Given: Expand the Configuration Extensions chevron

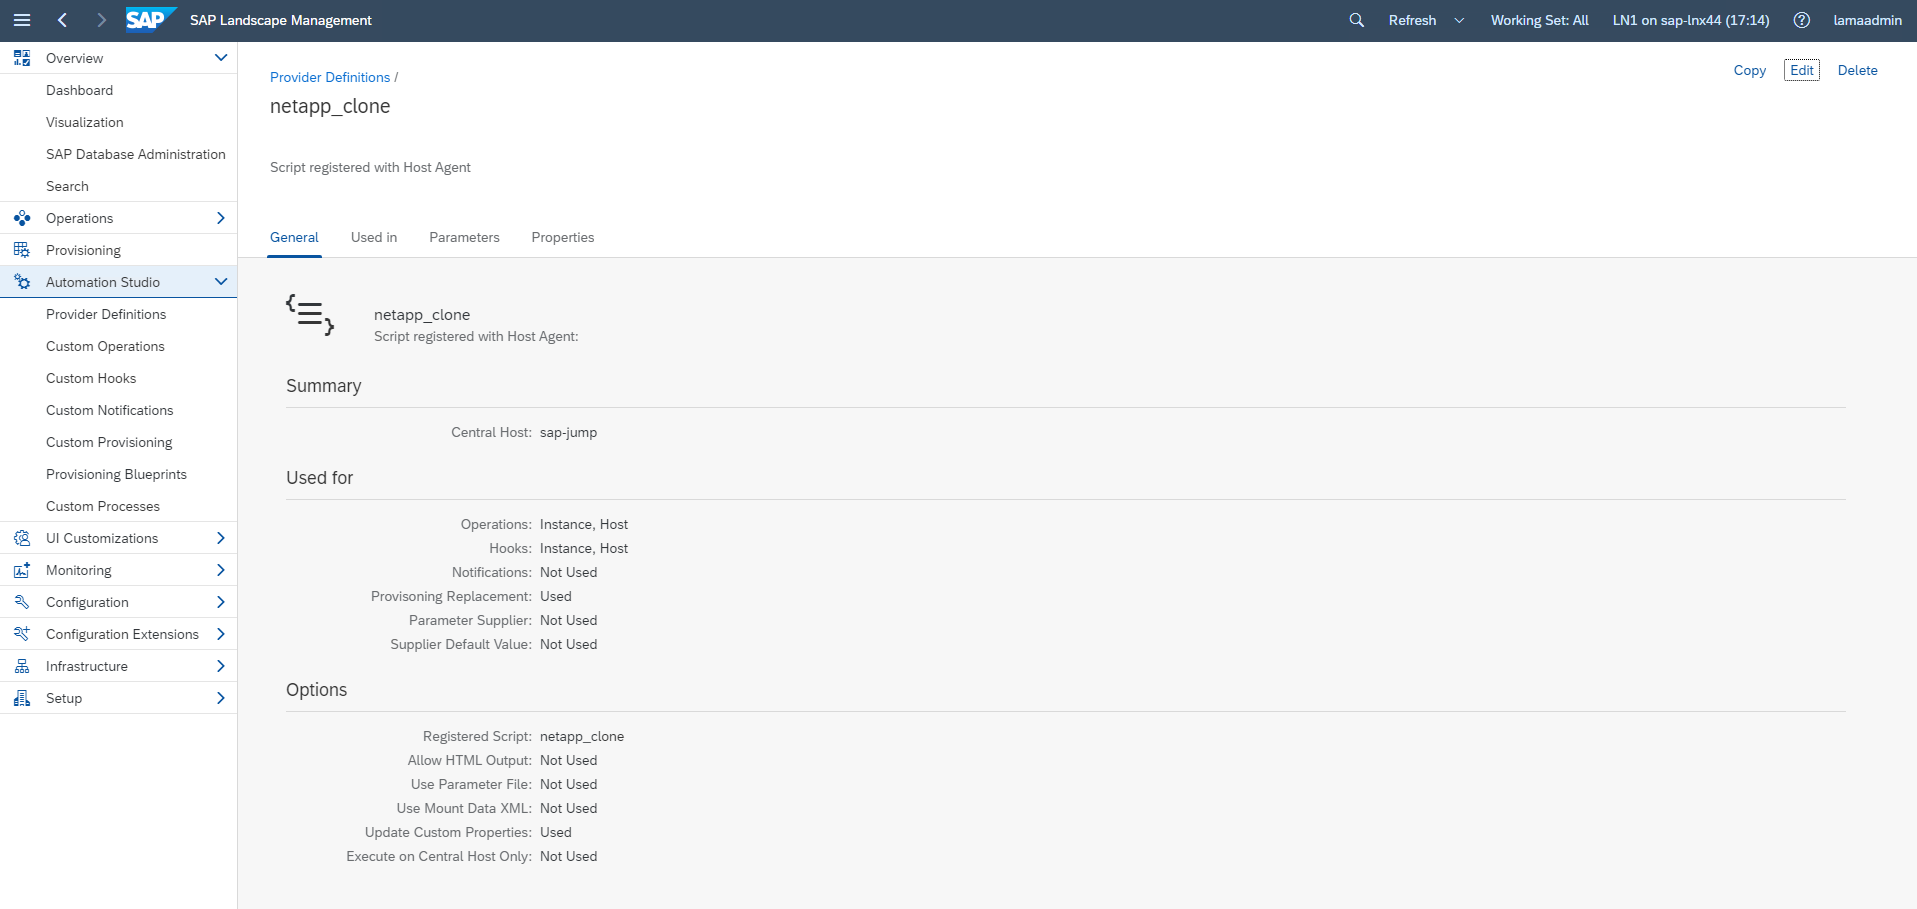Looking at the screenshot, I should tap(221, 634).
